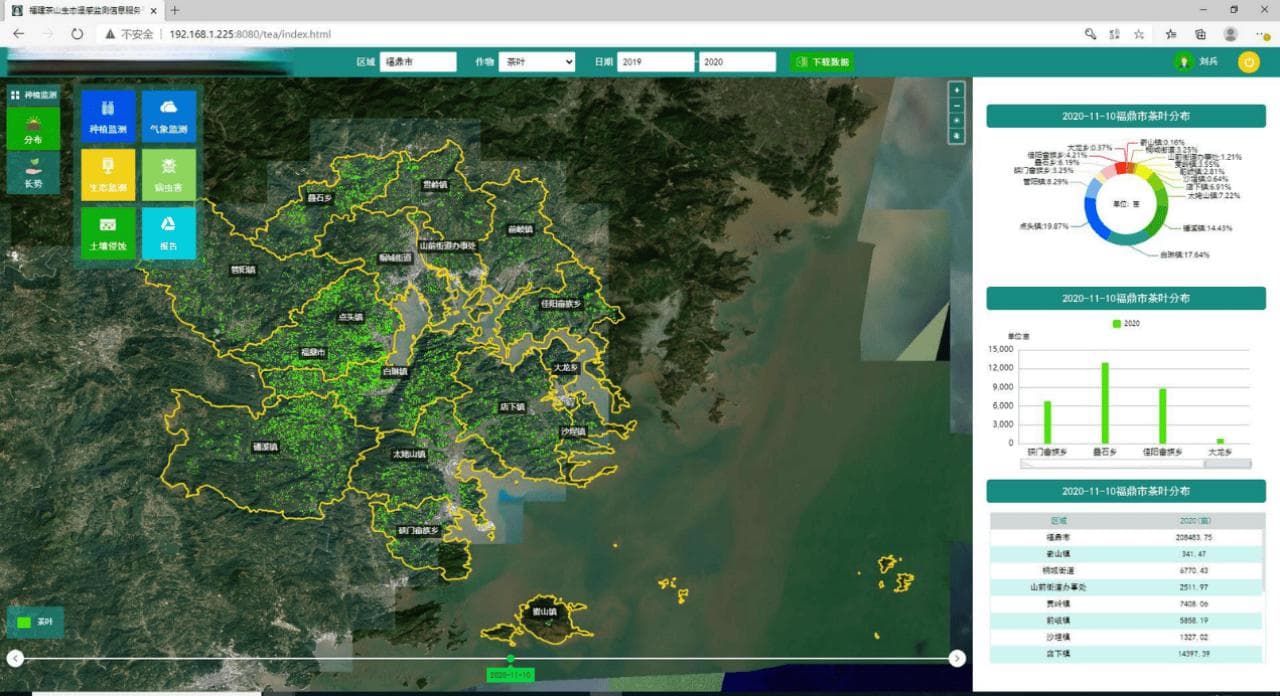Click the 点头镇 label on the map
The width and height of the screenshot is (1280, 696).
pyautogui.click(x=351, y=316)
